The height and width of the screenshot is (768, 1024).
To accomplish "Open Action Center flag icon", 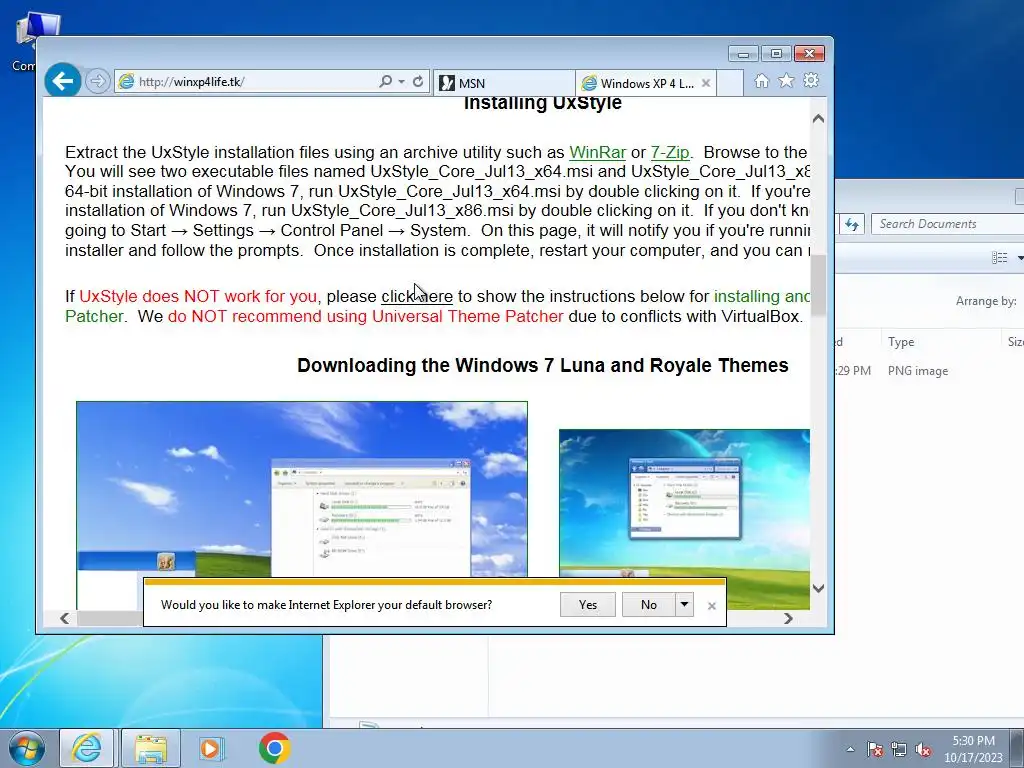I will (x=875, y=749).
